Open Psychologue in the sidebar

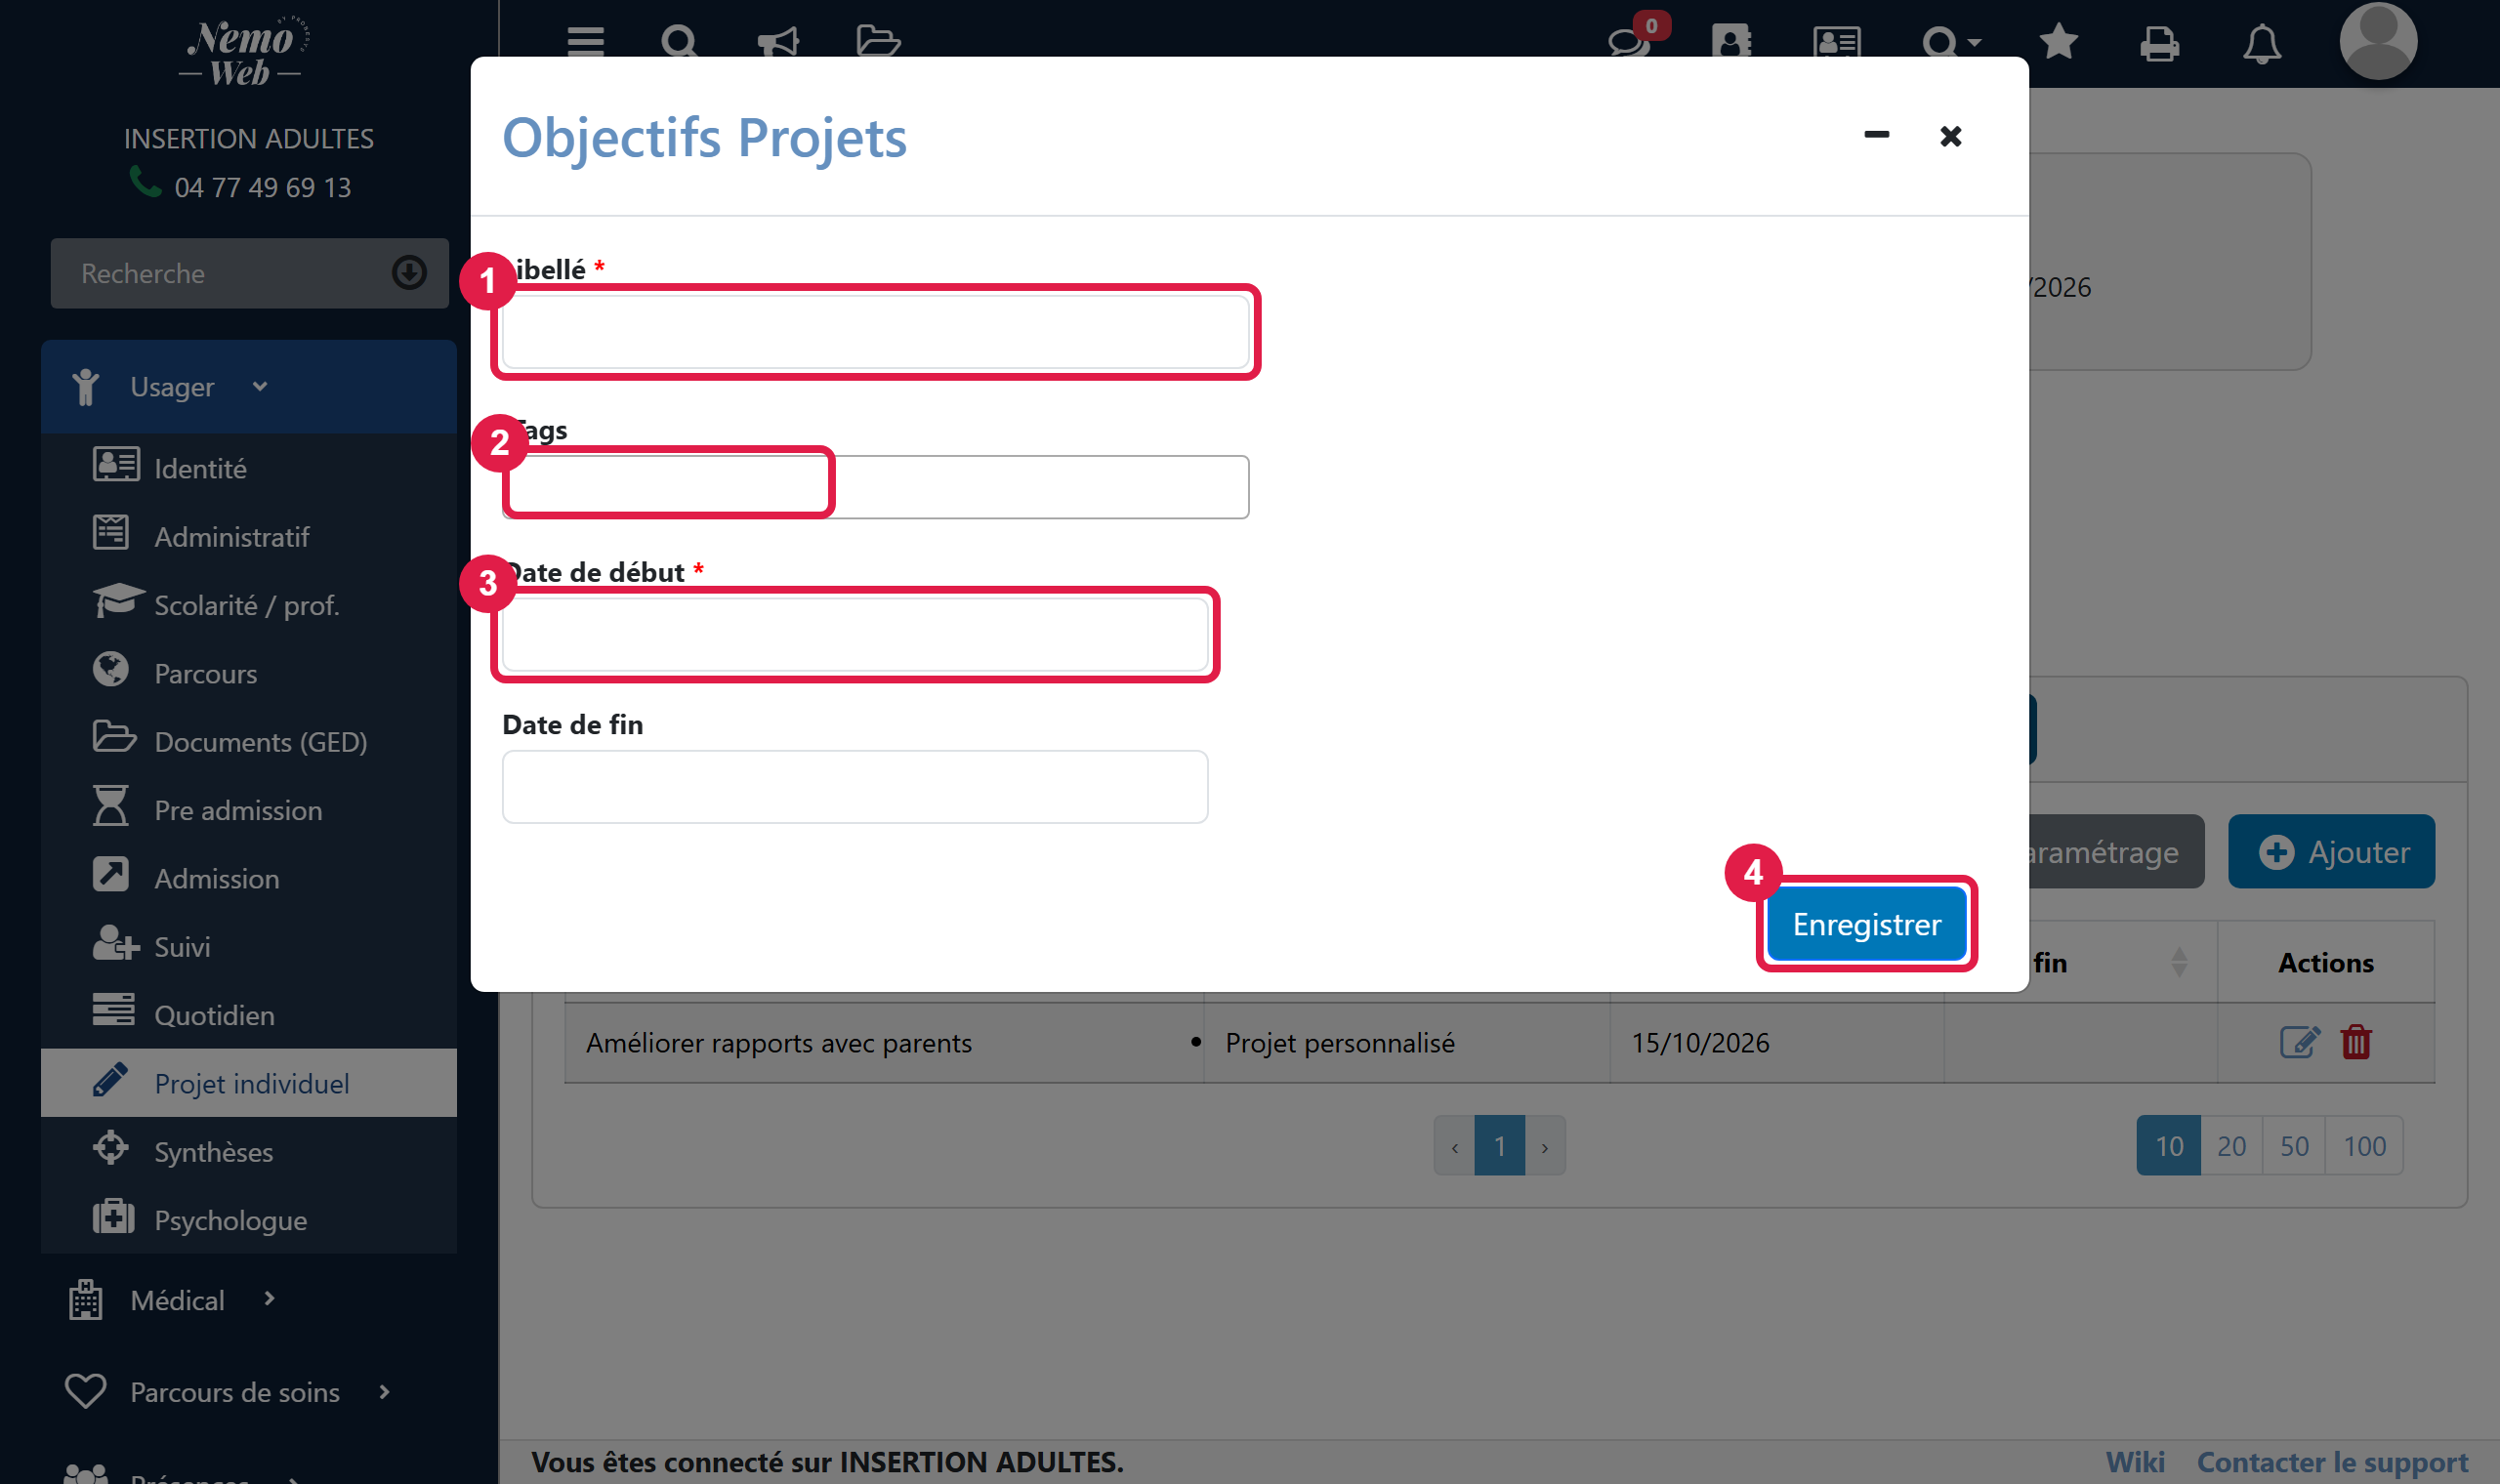248,1220
